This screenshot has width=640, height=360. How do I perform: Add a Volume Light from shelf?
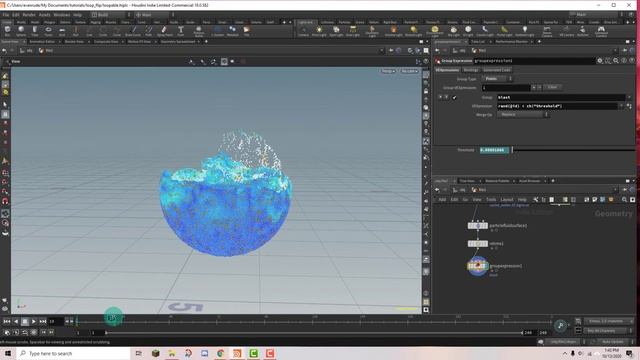393,31
